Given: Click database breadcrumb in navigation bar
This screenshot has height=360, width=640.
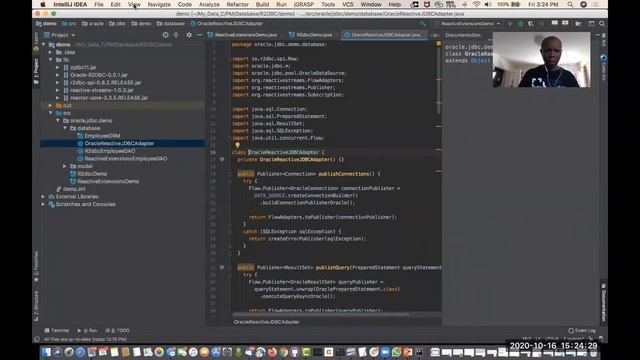Looking at the screenshot, I should [171, 24].
